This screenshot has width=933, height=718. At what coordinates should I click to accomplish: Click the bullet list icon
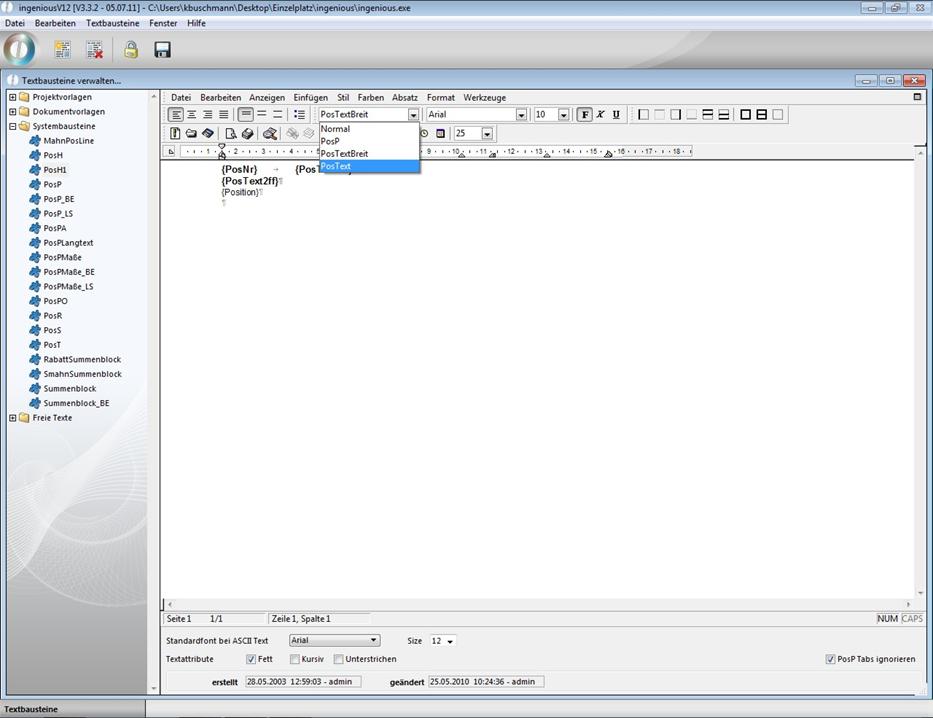tap(299, 115)
